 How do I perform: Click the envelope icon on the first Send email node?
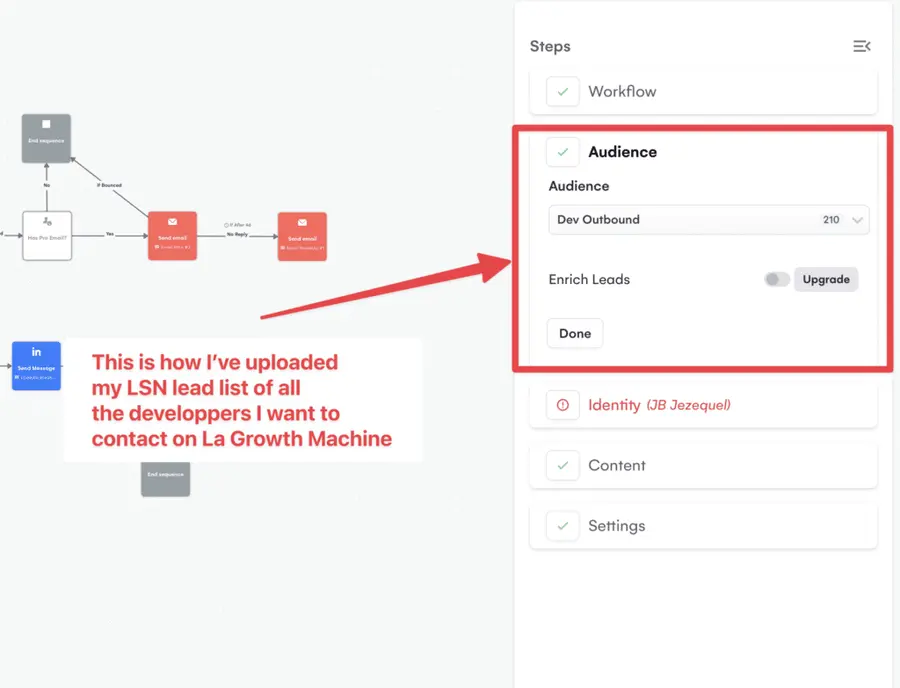(x=172, y=221)
